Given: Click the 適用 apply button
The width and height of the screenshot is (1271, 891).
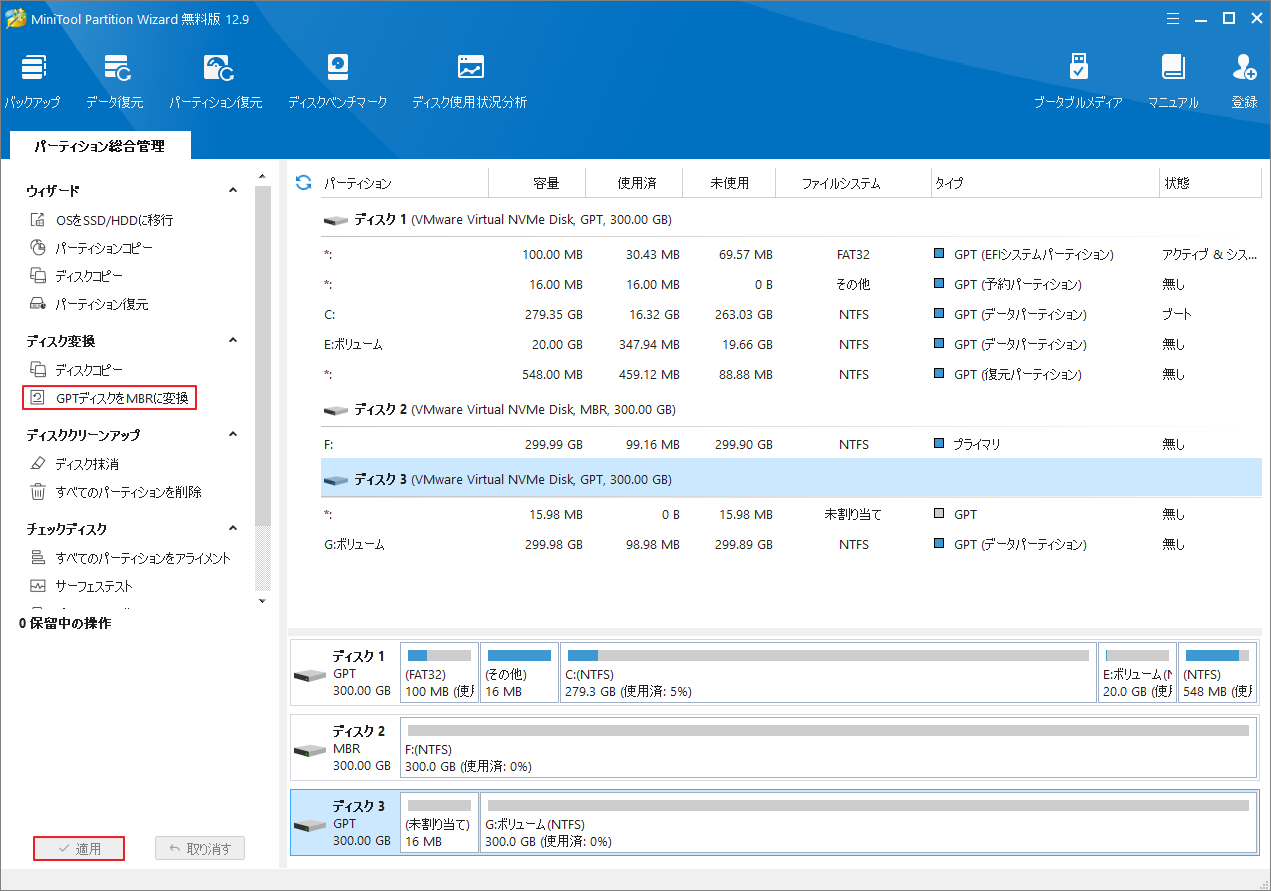Looking at the screenshot, I should (79, 848).
